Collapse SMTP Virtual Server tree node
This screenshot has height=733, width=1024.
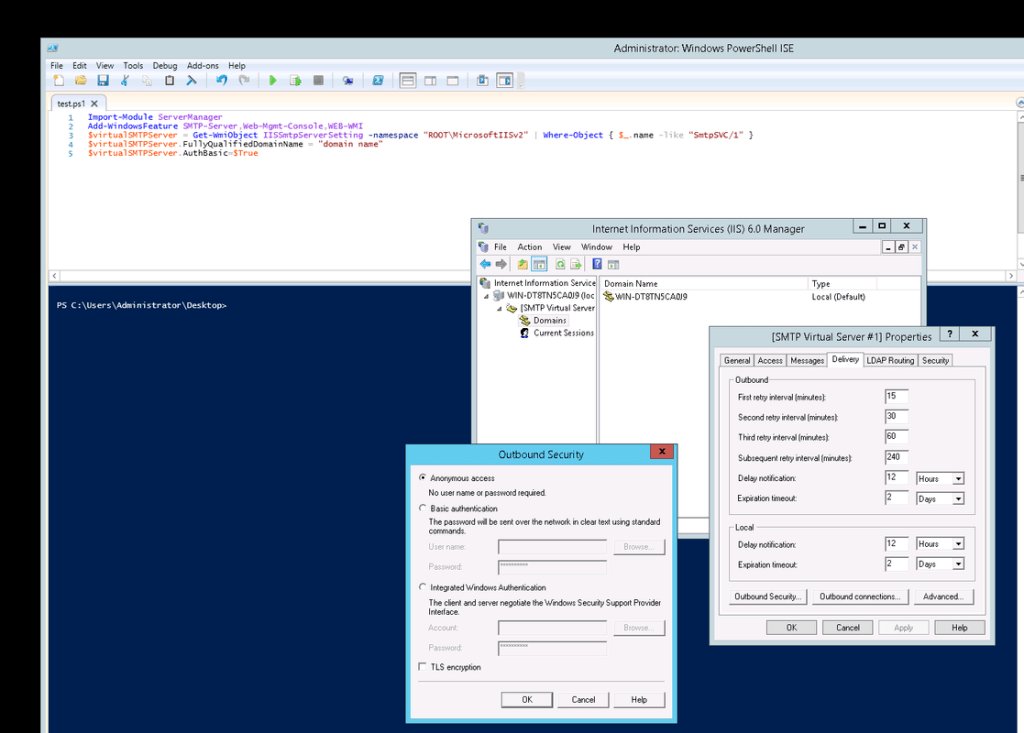point(499,308)
